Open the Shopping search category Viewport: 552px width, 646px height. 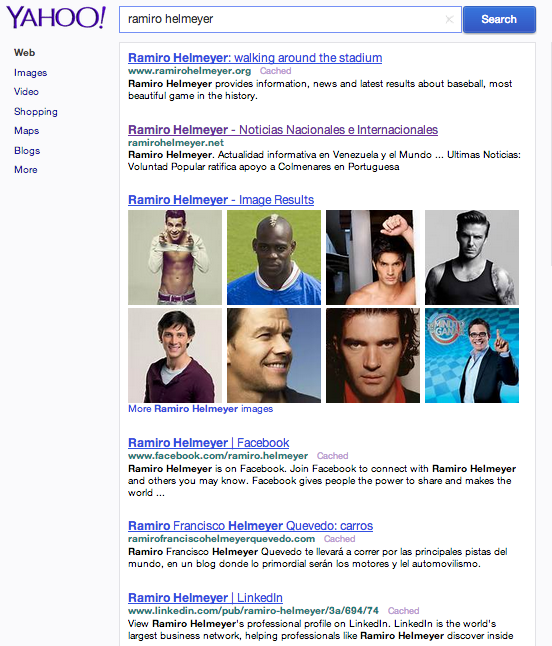(x=36, y=111)
